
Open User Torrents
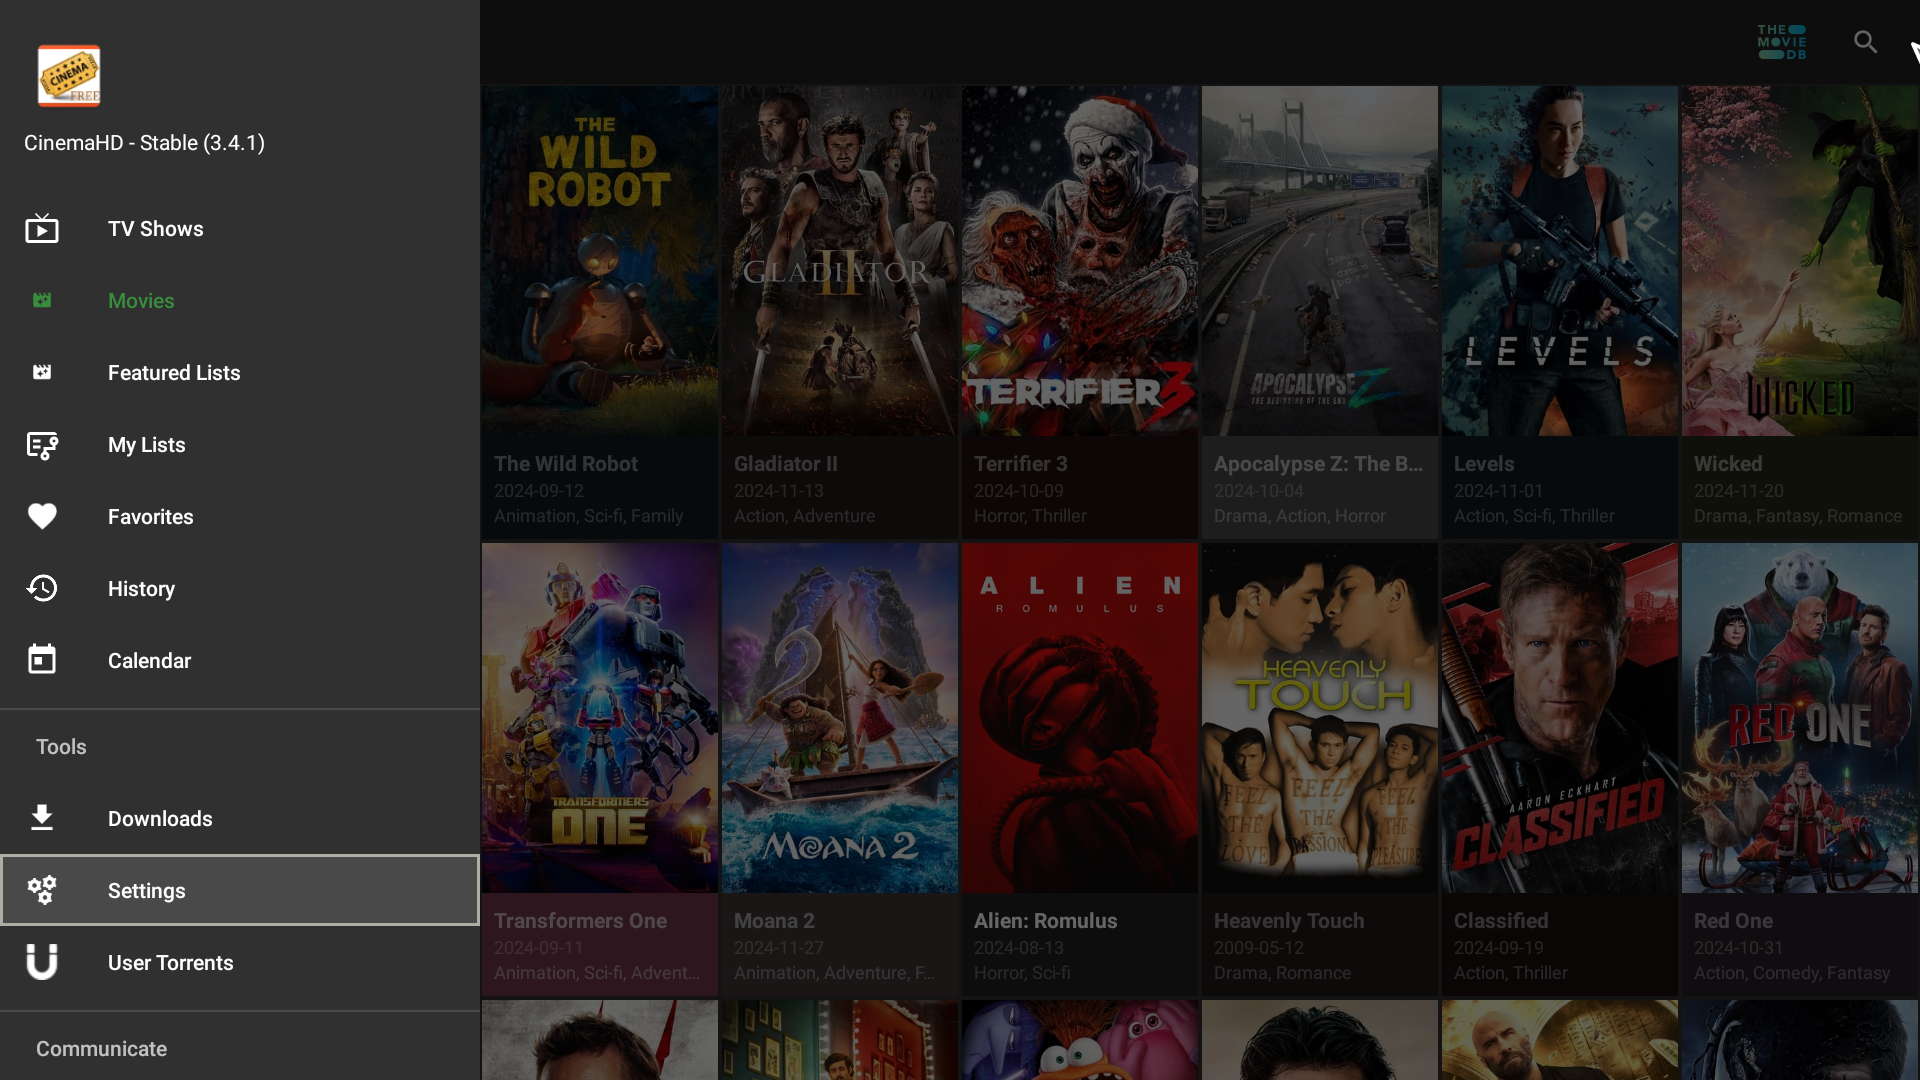click(240, 963)
